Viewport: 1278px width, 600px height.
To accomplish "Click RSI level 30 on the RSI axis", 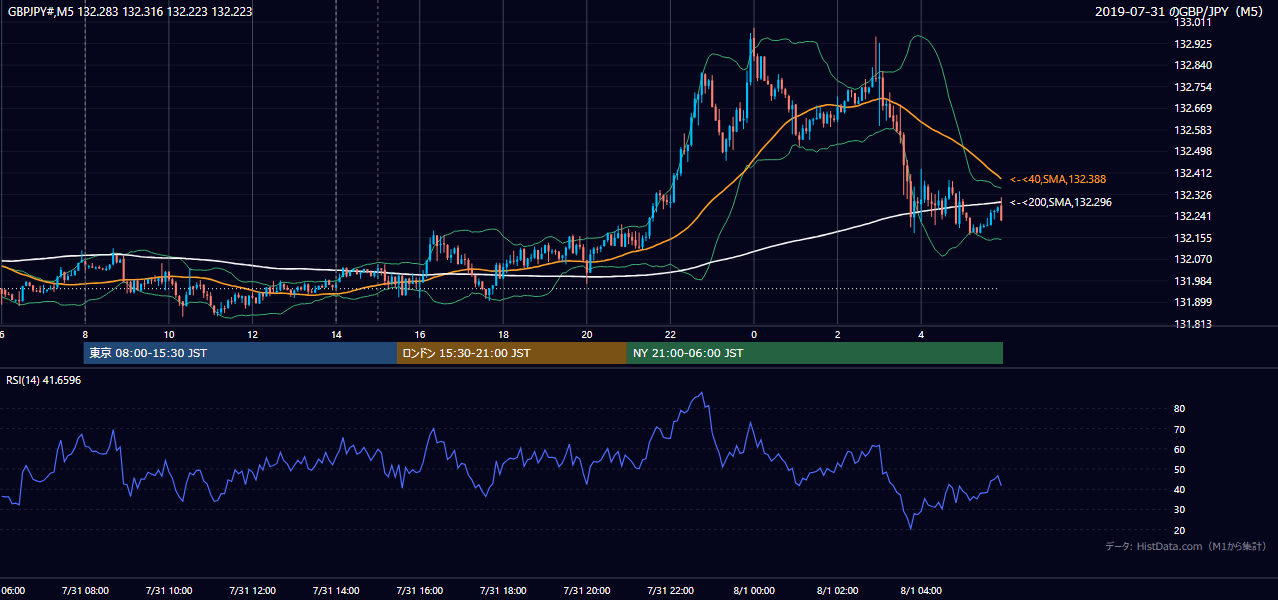I will pyautogui.click(x=1180, y=510).
